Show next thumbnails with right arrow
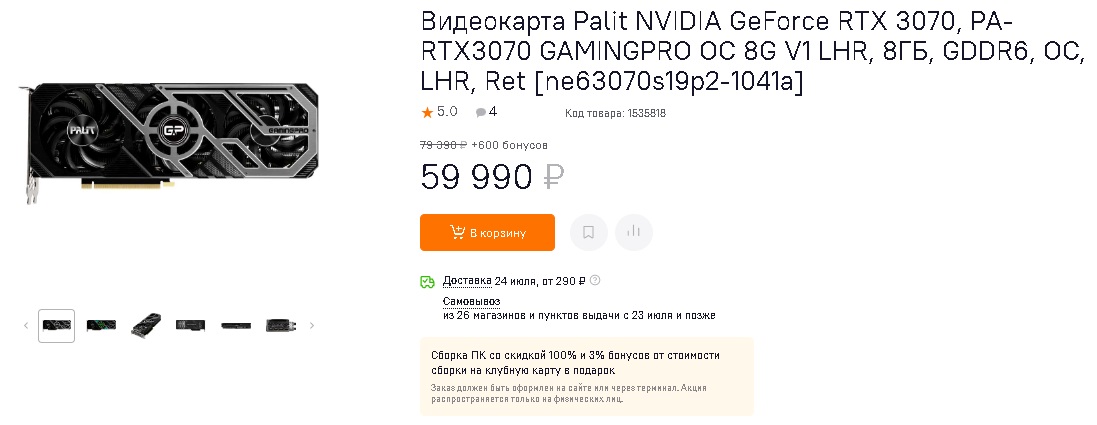 pos(312,325)
